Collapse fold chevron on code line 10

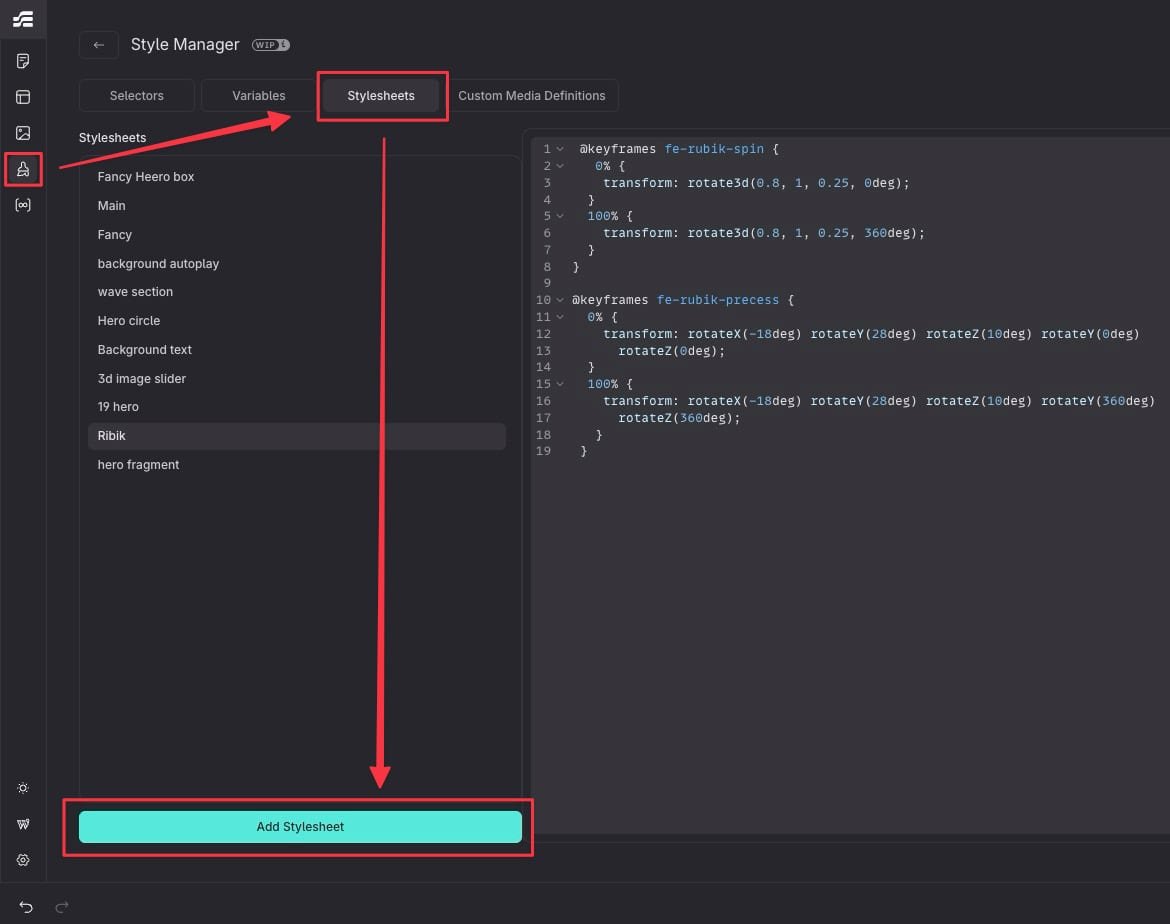click(x=560, y=300)
